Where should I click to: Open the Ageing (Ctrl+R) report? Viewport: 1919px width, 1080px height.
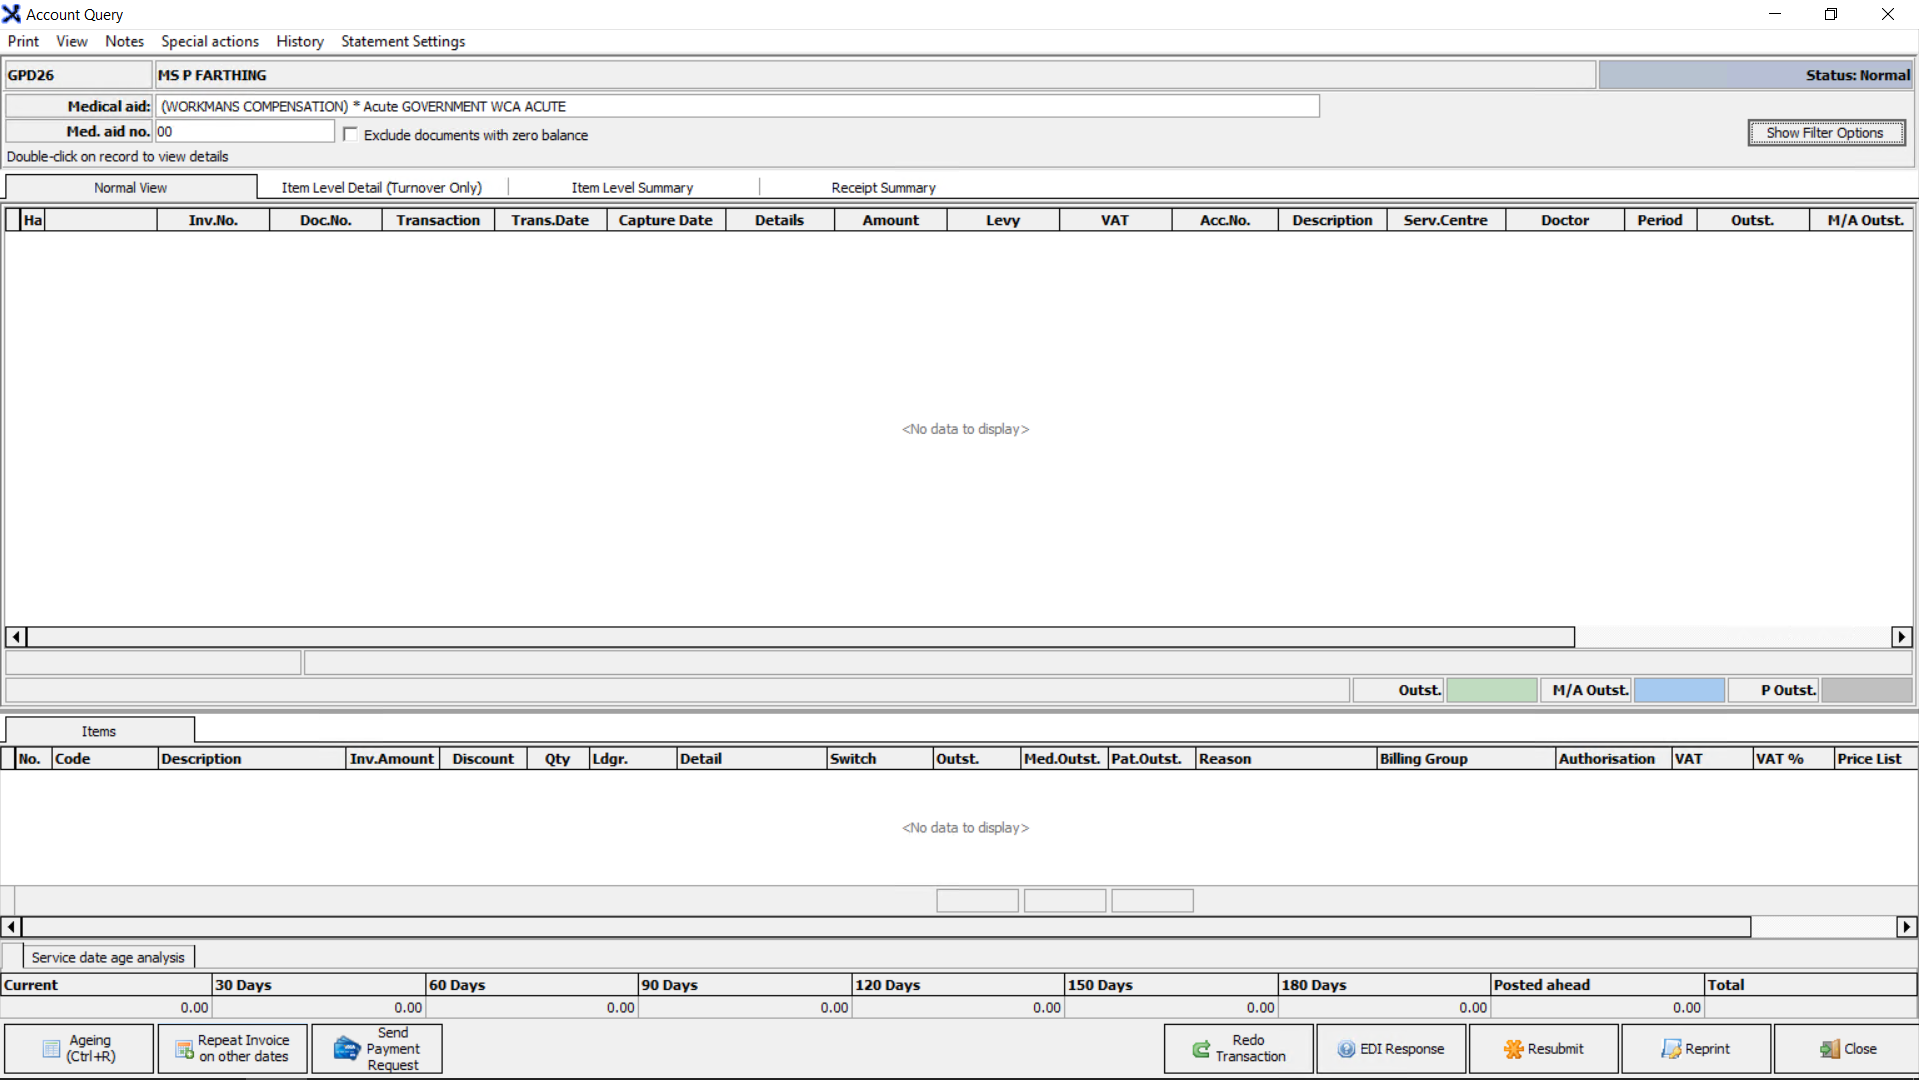[79, 1048]
